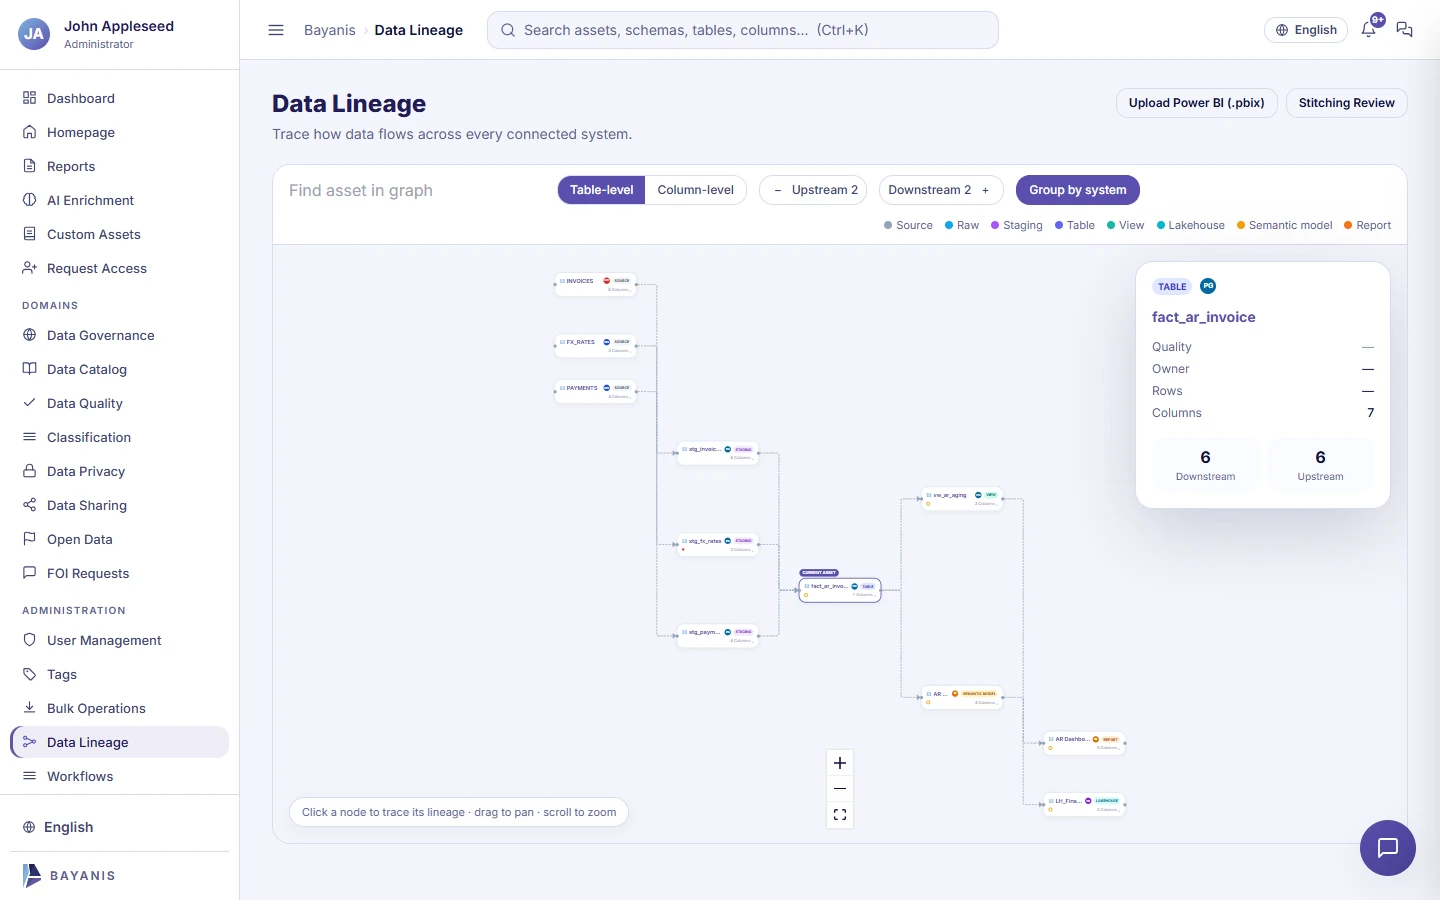Select the stg_fx_rates staging node
Image resolution: width=1440 pixels, height=900 pixels.
(718, 545)
